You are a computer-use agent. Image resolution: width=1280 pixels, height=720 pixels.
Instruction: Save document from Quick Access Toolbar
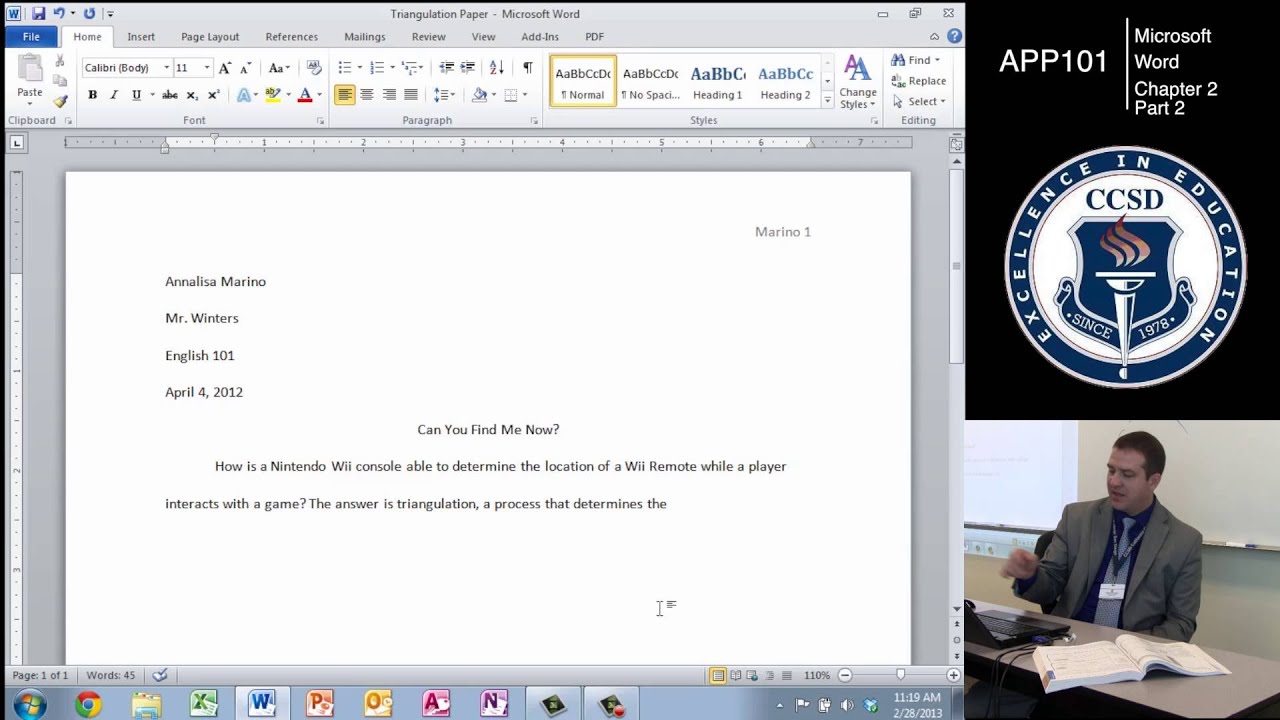tap(38, 14)
